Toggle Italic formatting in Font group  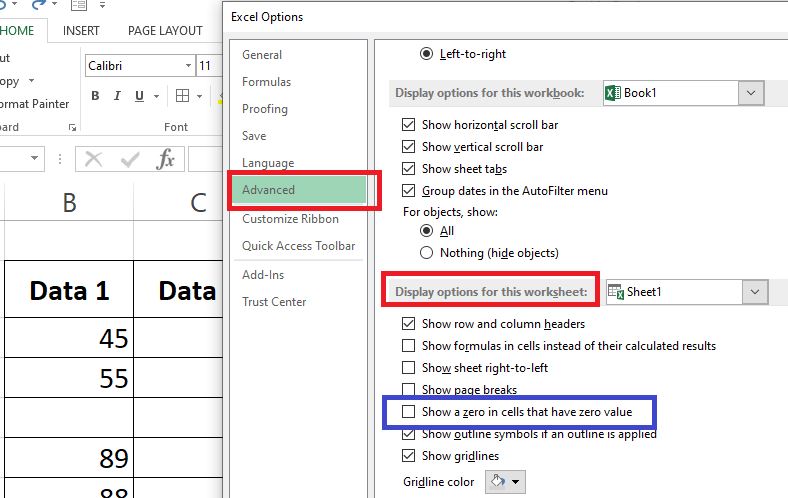[117, 95]
